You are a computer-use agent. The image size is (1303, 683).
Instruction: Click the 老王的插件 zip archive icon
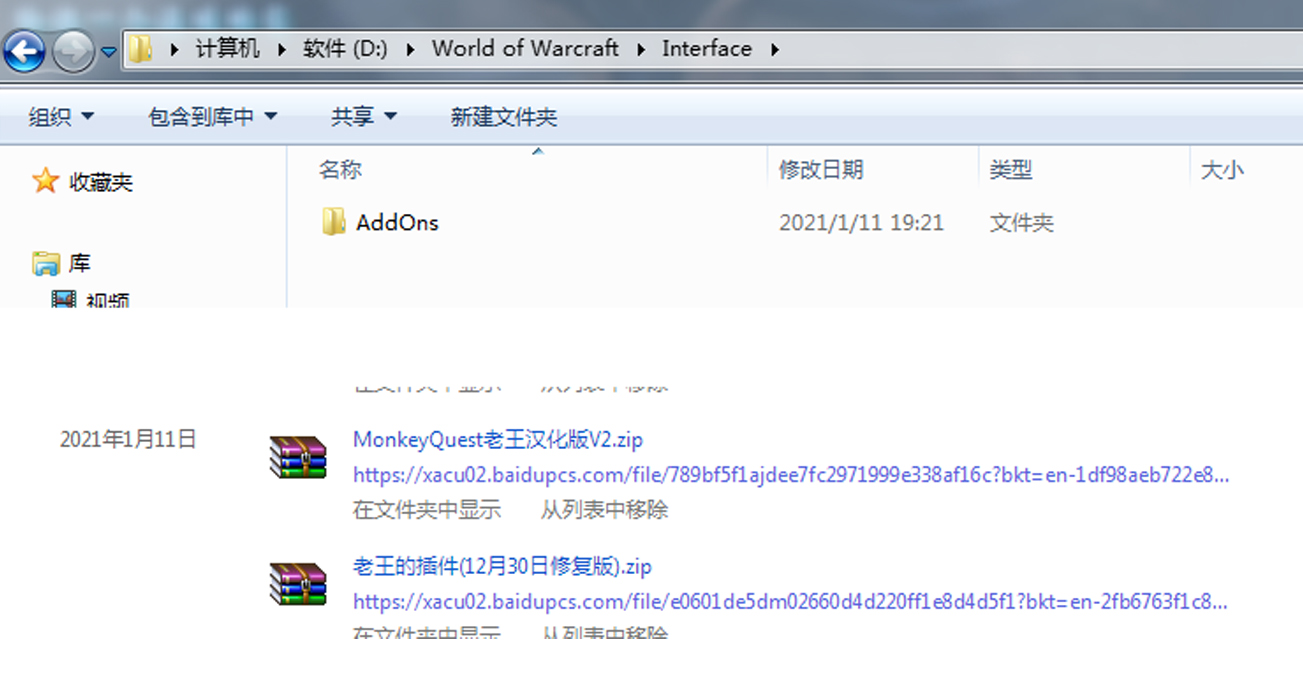[x=298, y=584]
